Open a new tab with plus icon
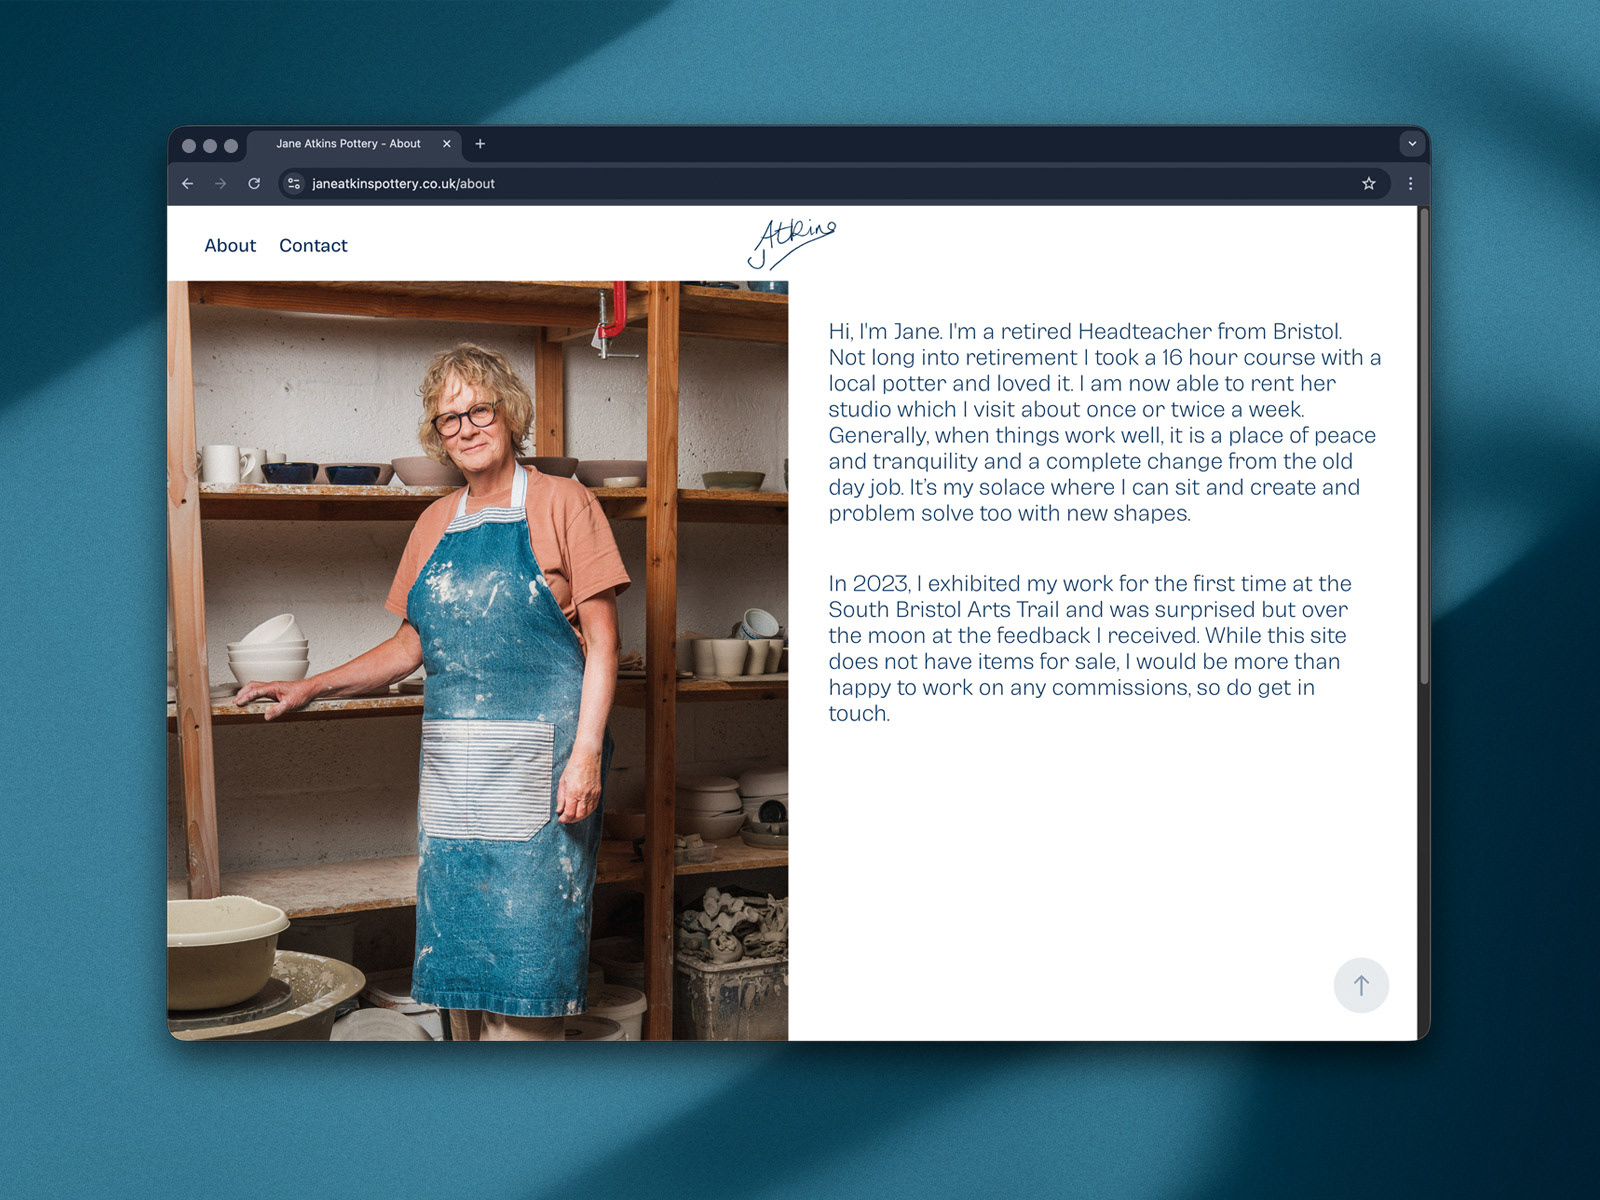Screen dimensions: 1600x1200 pyautogui.click(x=480, y=144)
